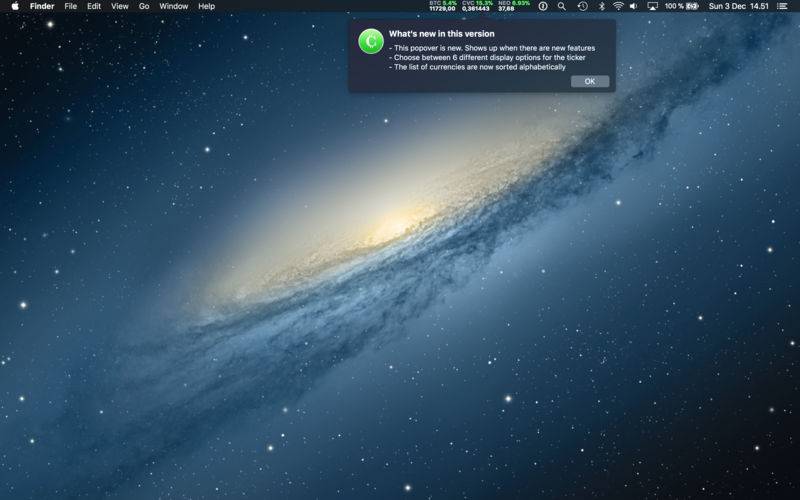The width and height of the screenshot is (800, 500).
Task: Open Spotlight search magnifier
Action: (x=562, y=6)
